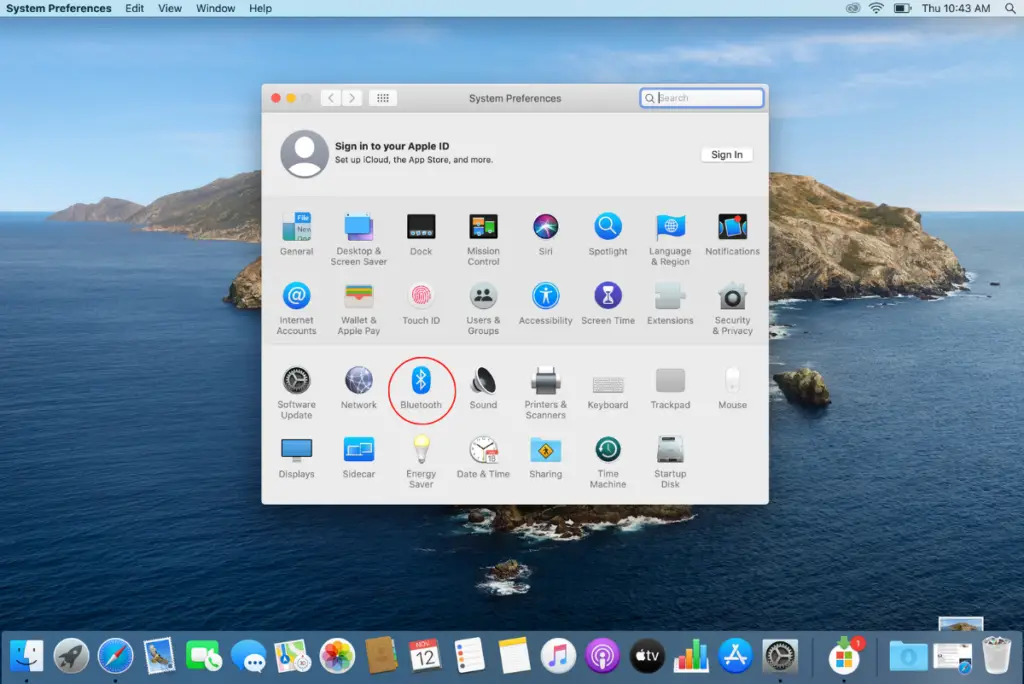The height and width of the screenshot is (684, 1024).
Task: Go forward with the right chevron button
Action: point(352,98)
